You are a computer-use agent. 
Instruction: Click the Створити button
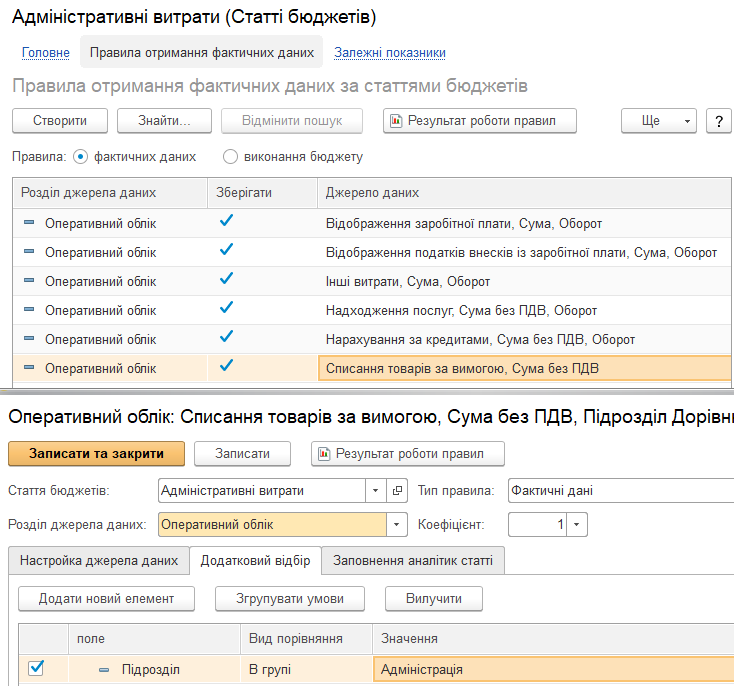pos(59,121)
